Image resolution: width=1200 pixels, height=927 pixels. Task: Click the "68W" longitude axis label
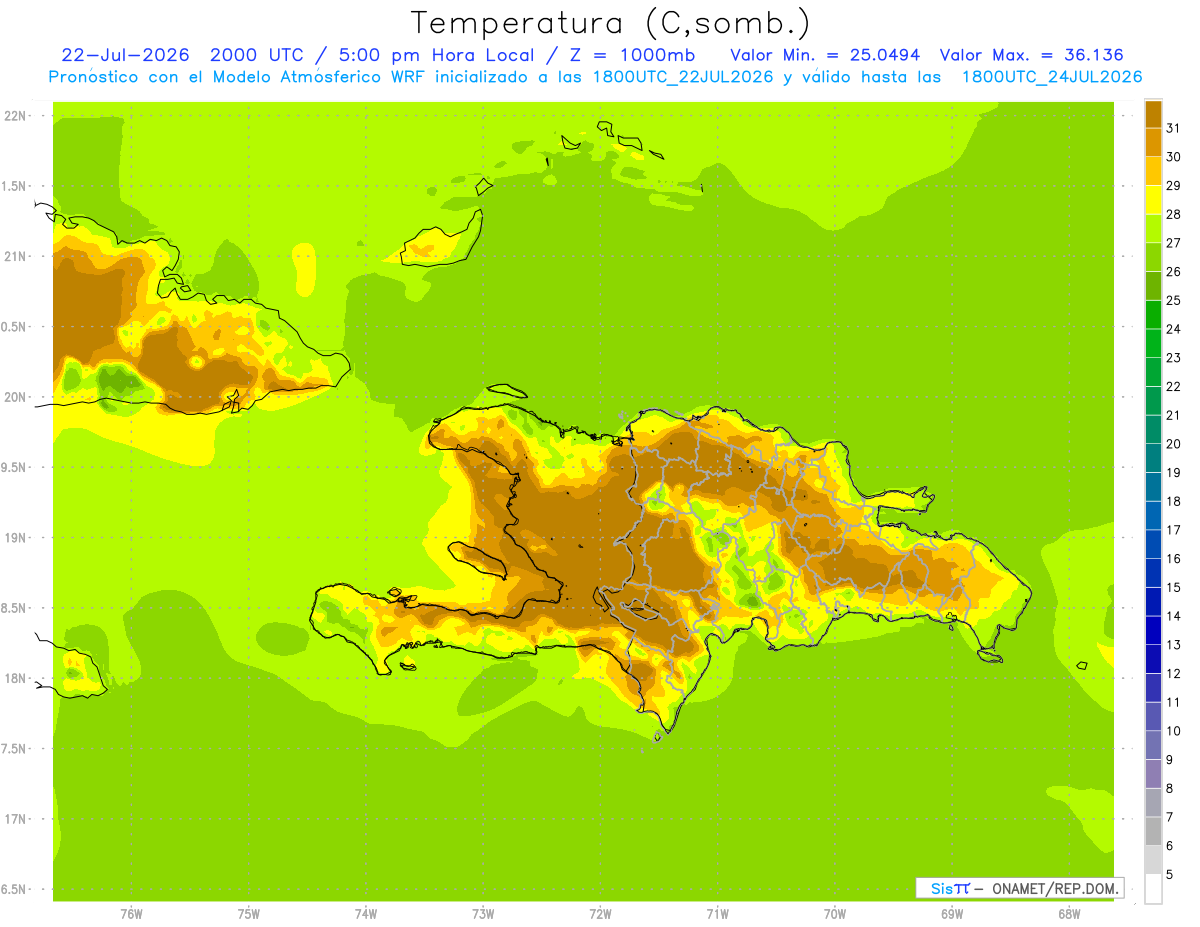(1069, 914)
